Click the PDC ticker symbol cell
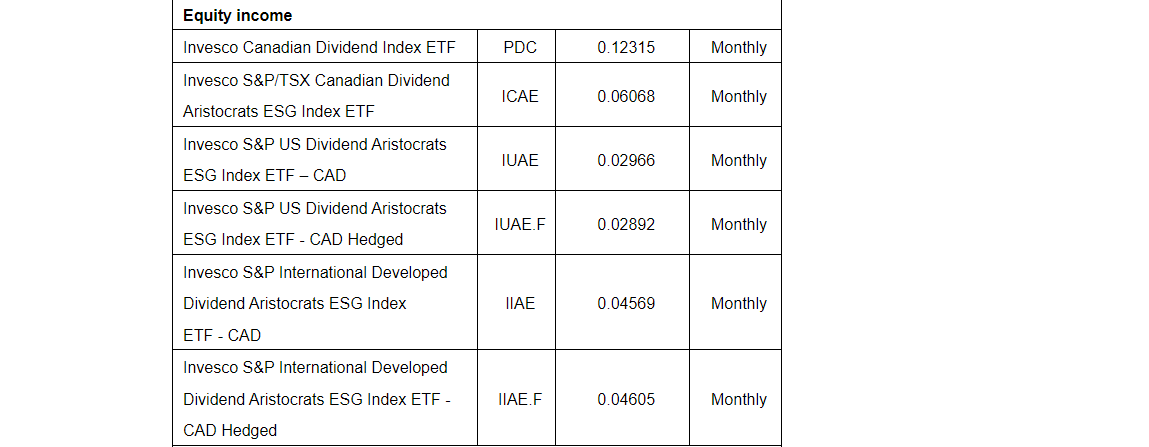The image size is (1149, 447). 522,47
